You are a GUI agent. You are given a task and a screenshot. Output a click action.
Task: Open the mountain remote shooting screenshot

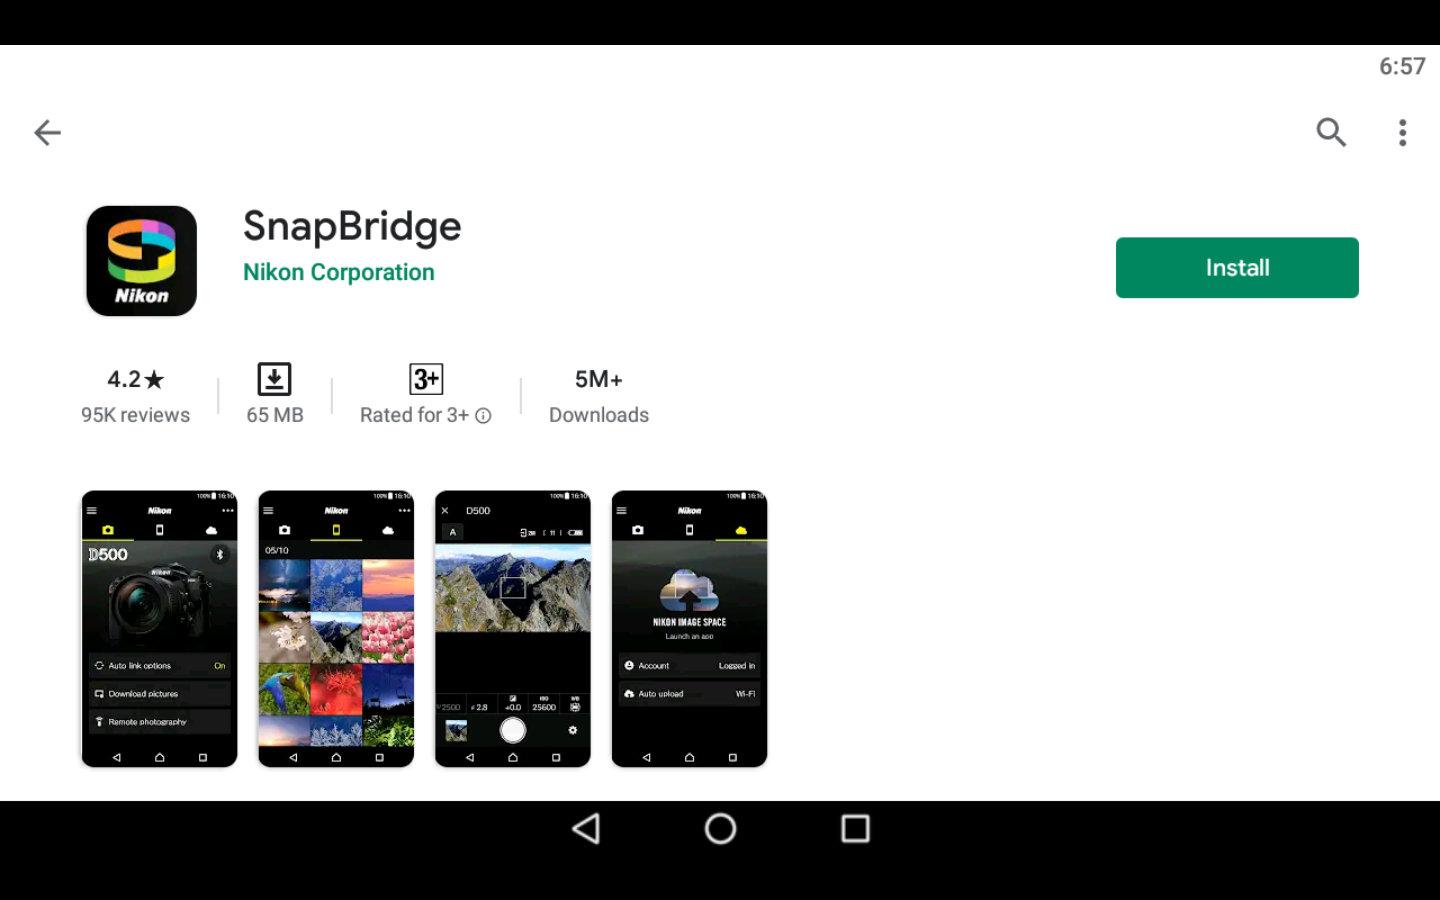click(513, 629)
